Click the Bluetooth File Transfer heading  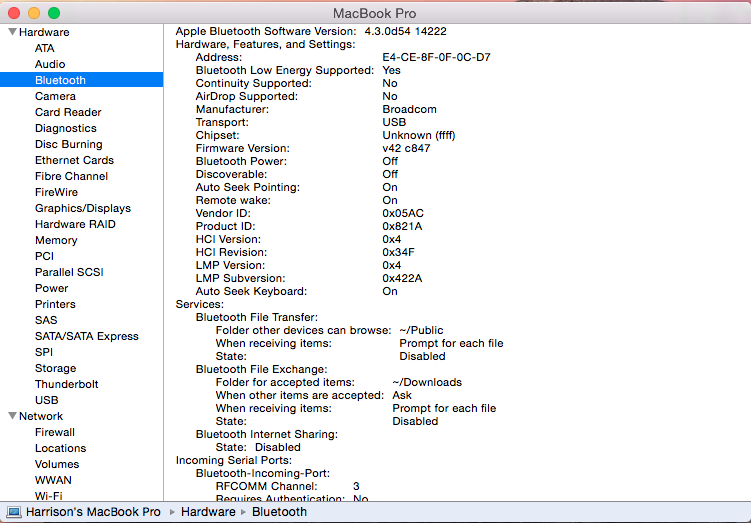pyautogui.click(x=257, y=317)
